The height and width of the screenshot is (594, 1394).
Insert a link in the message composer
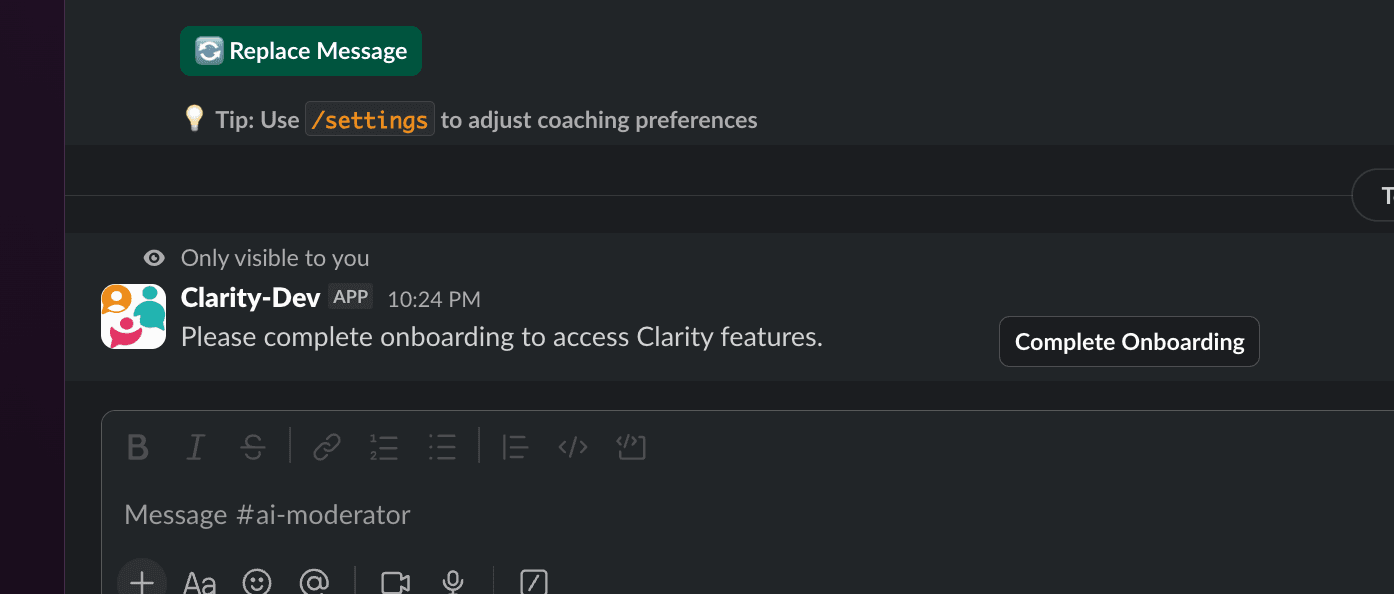tap(326, 447)
